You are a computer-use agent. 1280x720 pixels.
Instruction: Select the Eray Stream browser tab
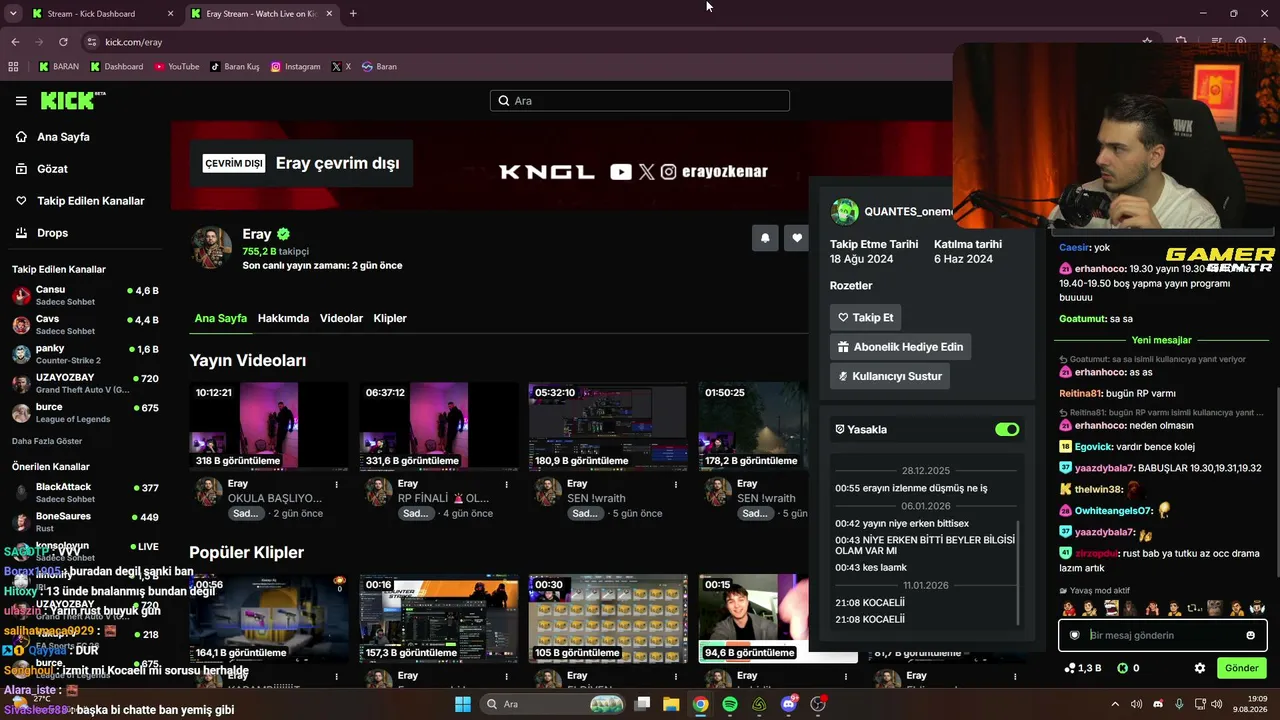pyautogui.click(x=261, y=14)
